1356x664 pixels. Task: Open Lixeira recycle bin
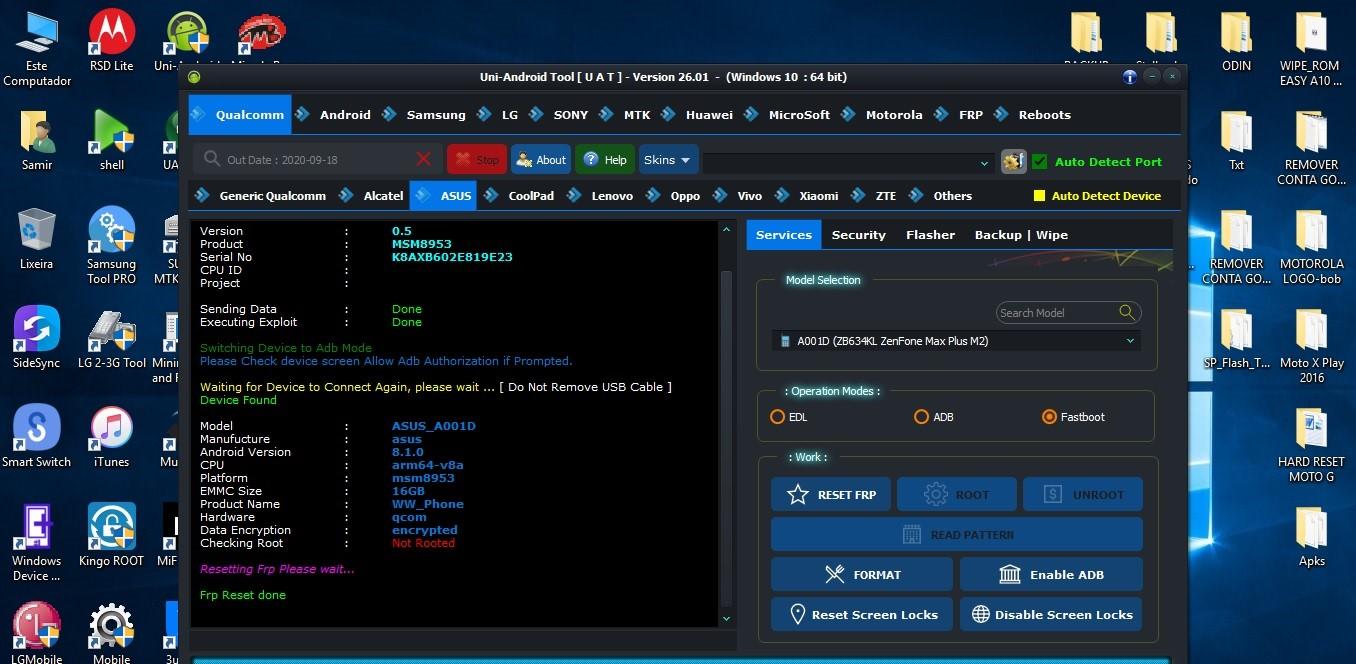tap(37, 239)
